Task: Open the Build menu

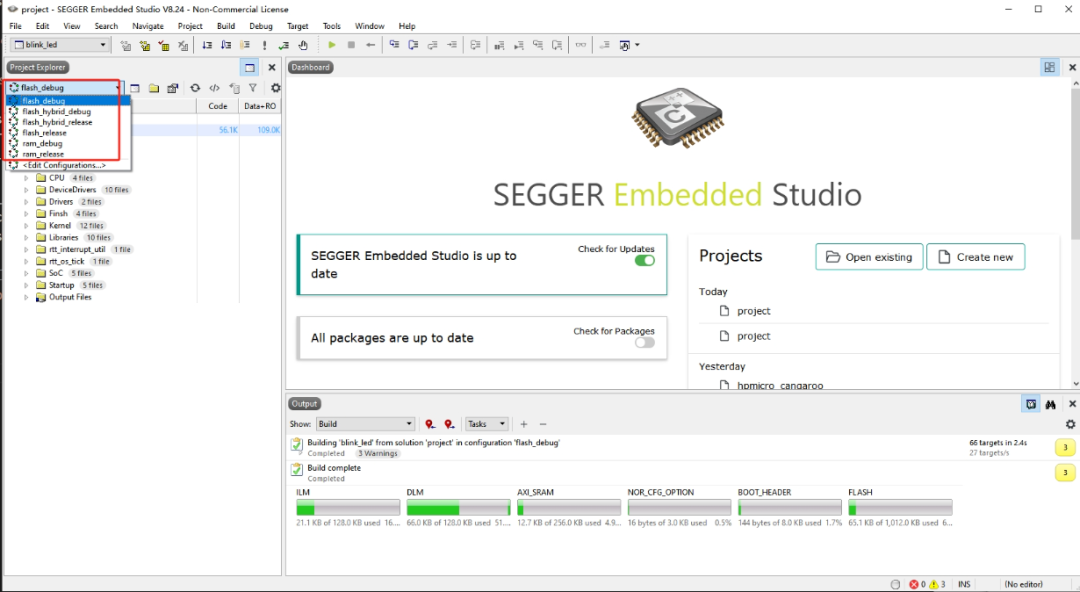Action: 226,26
